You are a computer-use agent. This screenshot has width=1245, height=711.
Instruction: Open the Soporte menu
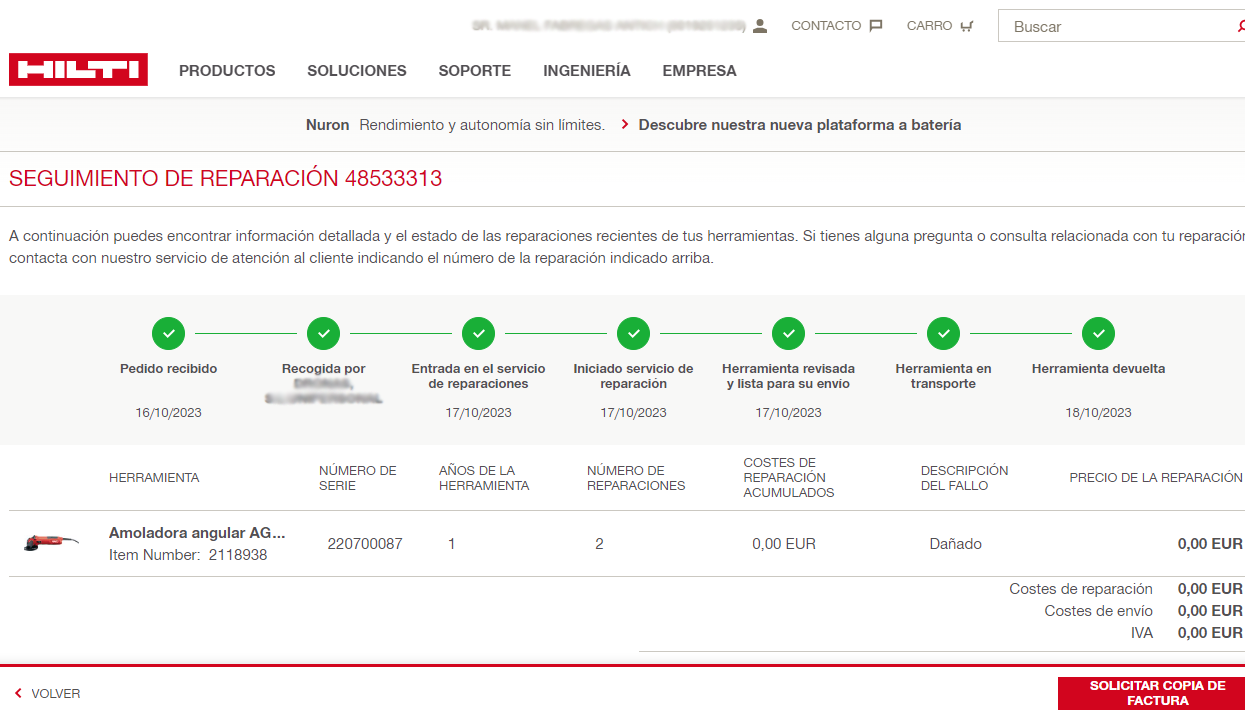[474, 71]
